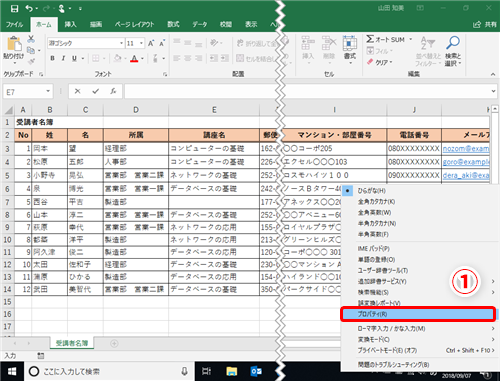Screen dimensions: 500x381
Task: Decrease font size with small A icon
Action: 162,43
